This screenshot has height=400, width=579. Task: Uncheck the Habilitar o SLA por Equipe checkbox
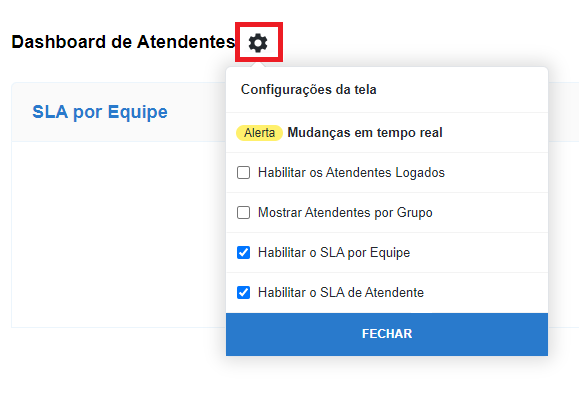click(243, 253)
